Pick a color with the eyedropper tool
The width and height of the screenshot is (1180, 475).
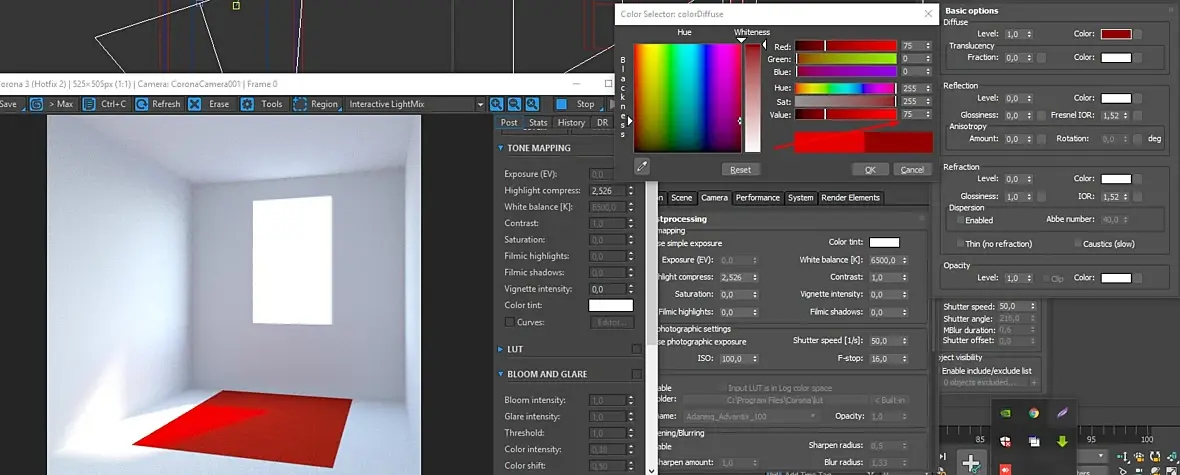[x=641, y=166]
